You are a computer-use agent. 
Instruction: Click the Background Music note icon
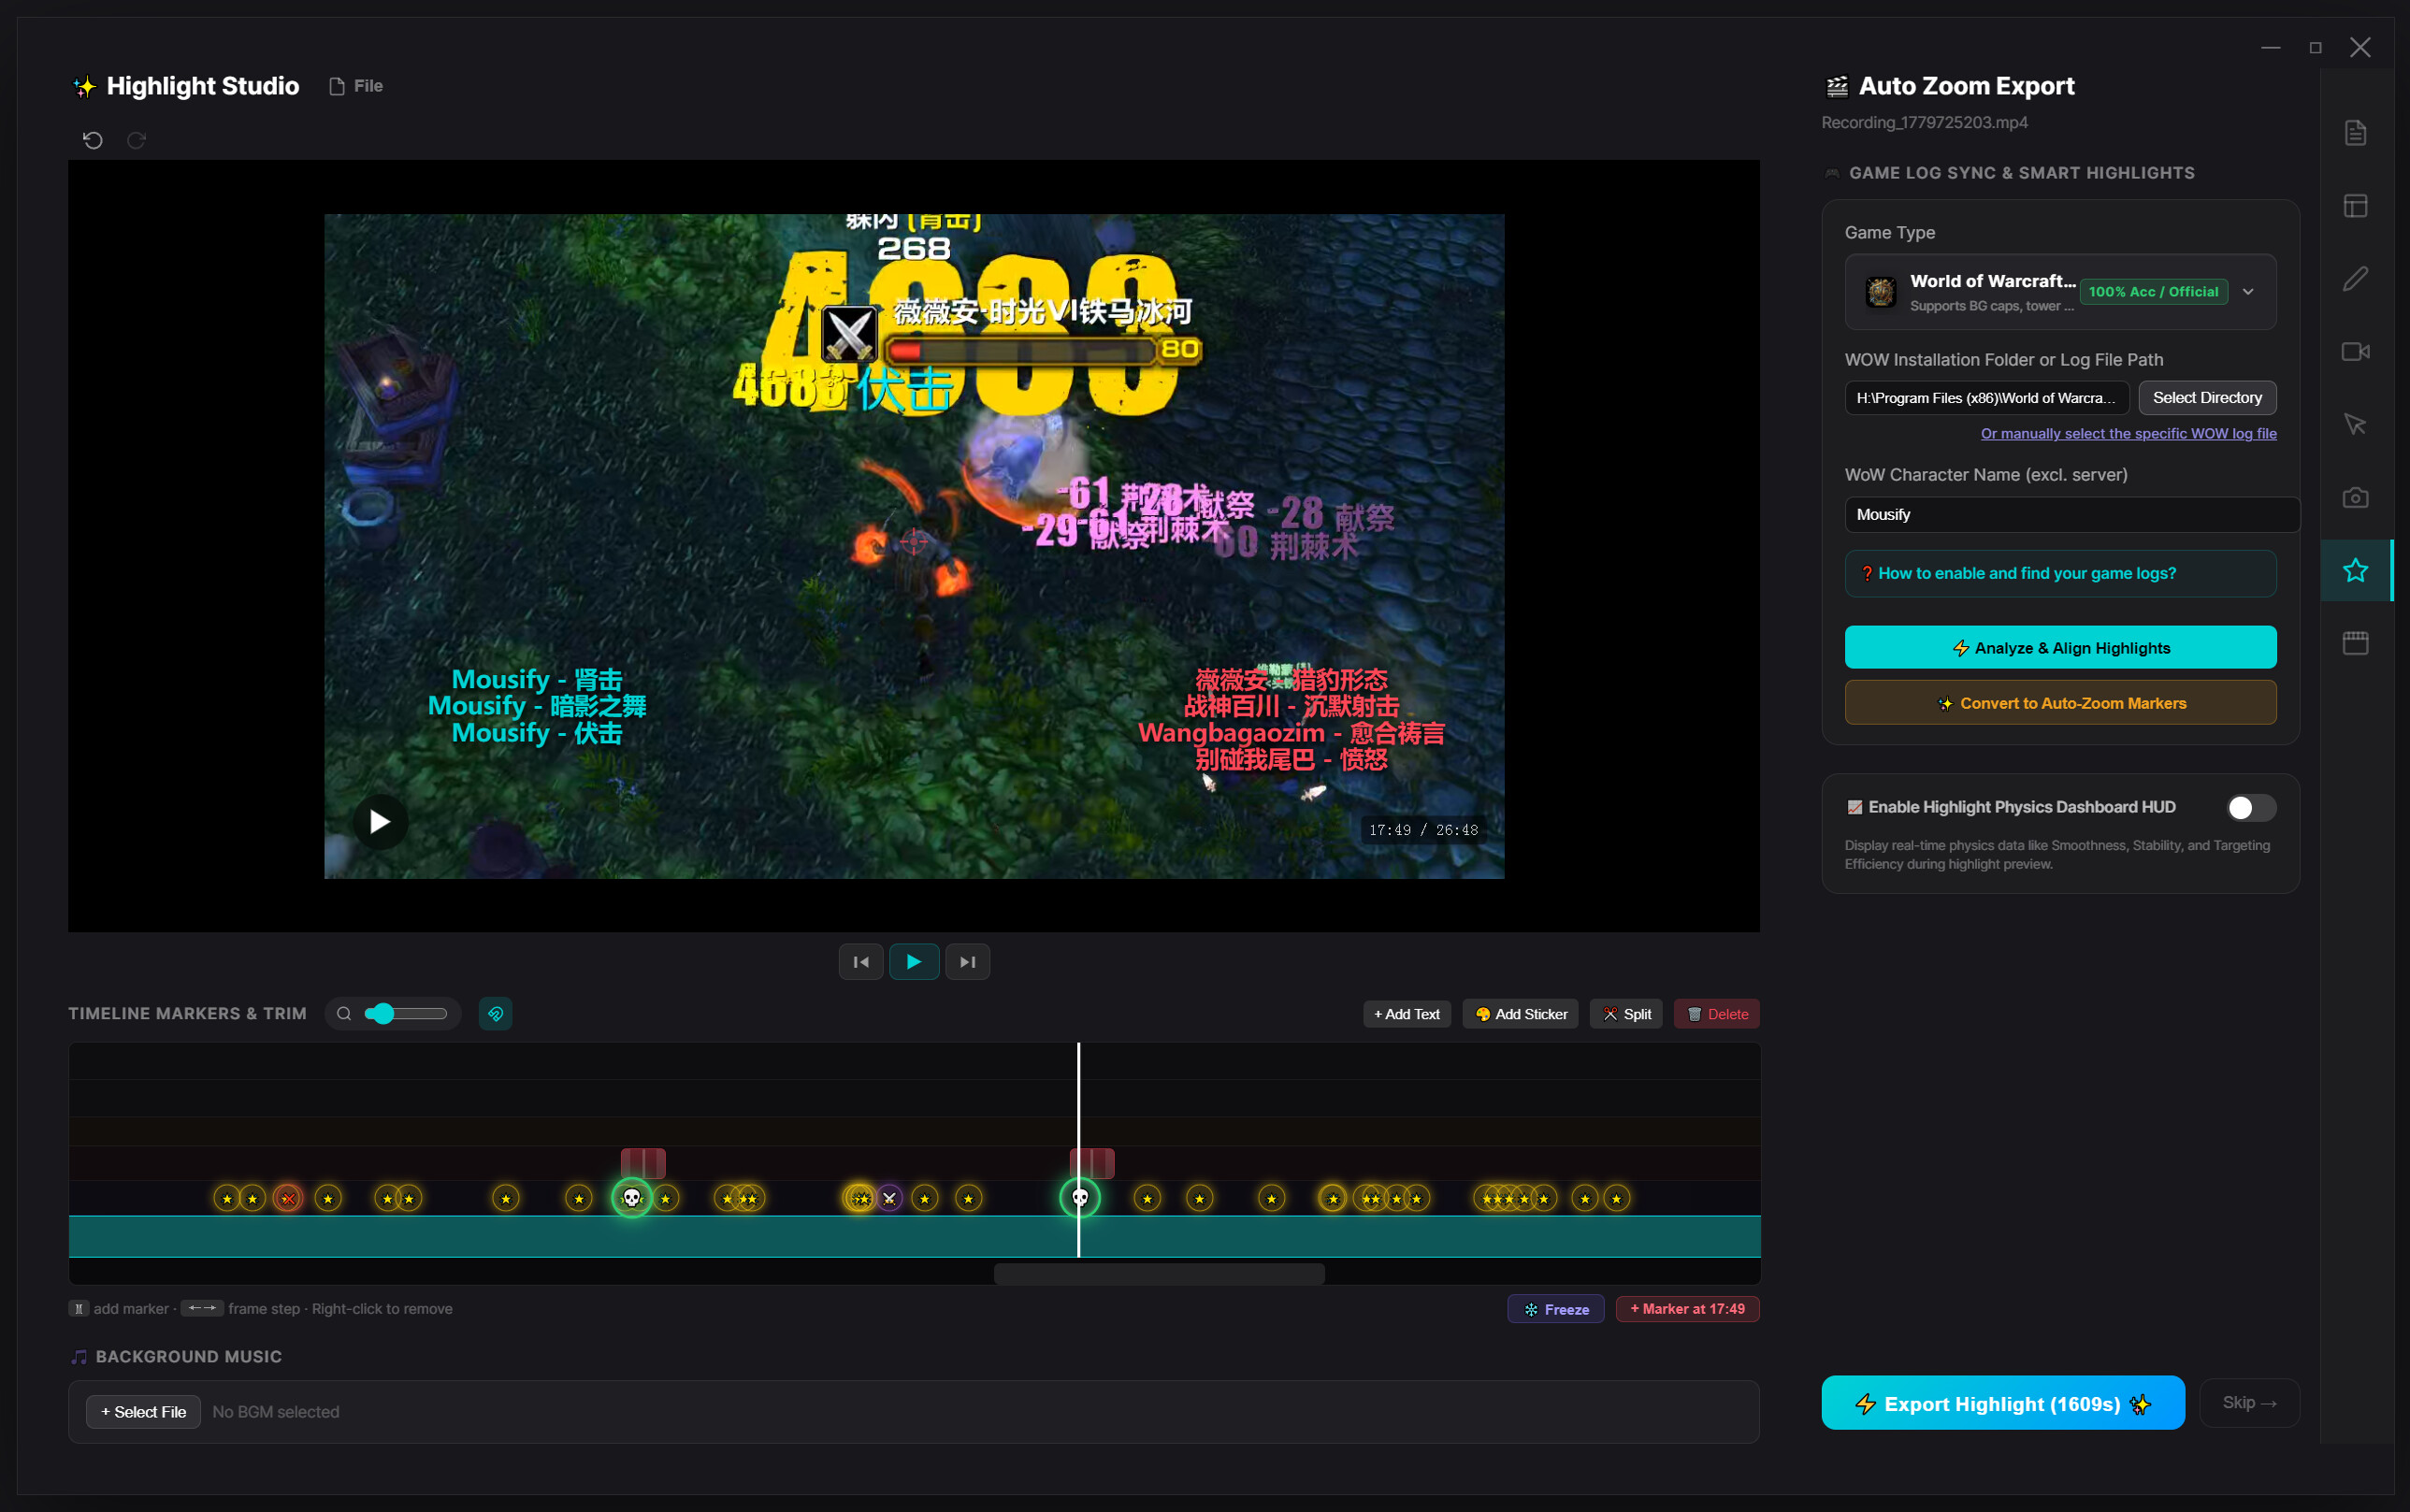click(79, 1357)
